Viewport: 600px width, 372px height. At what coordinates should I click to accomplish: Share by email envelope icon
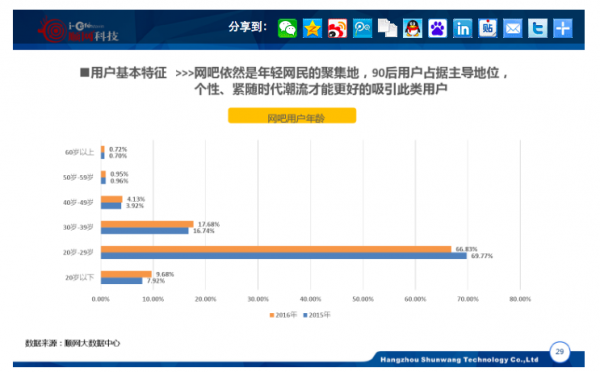click(x=513, y=28)
